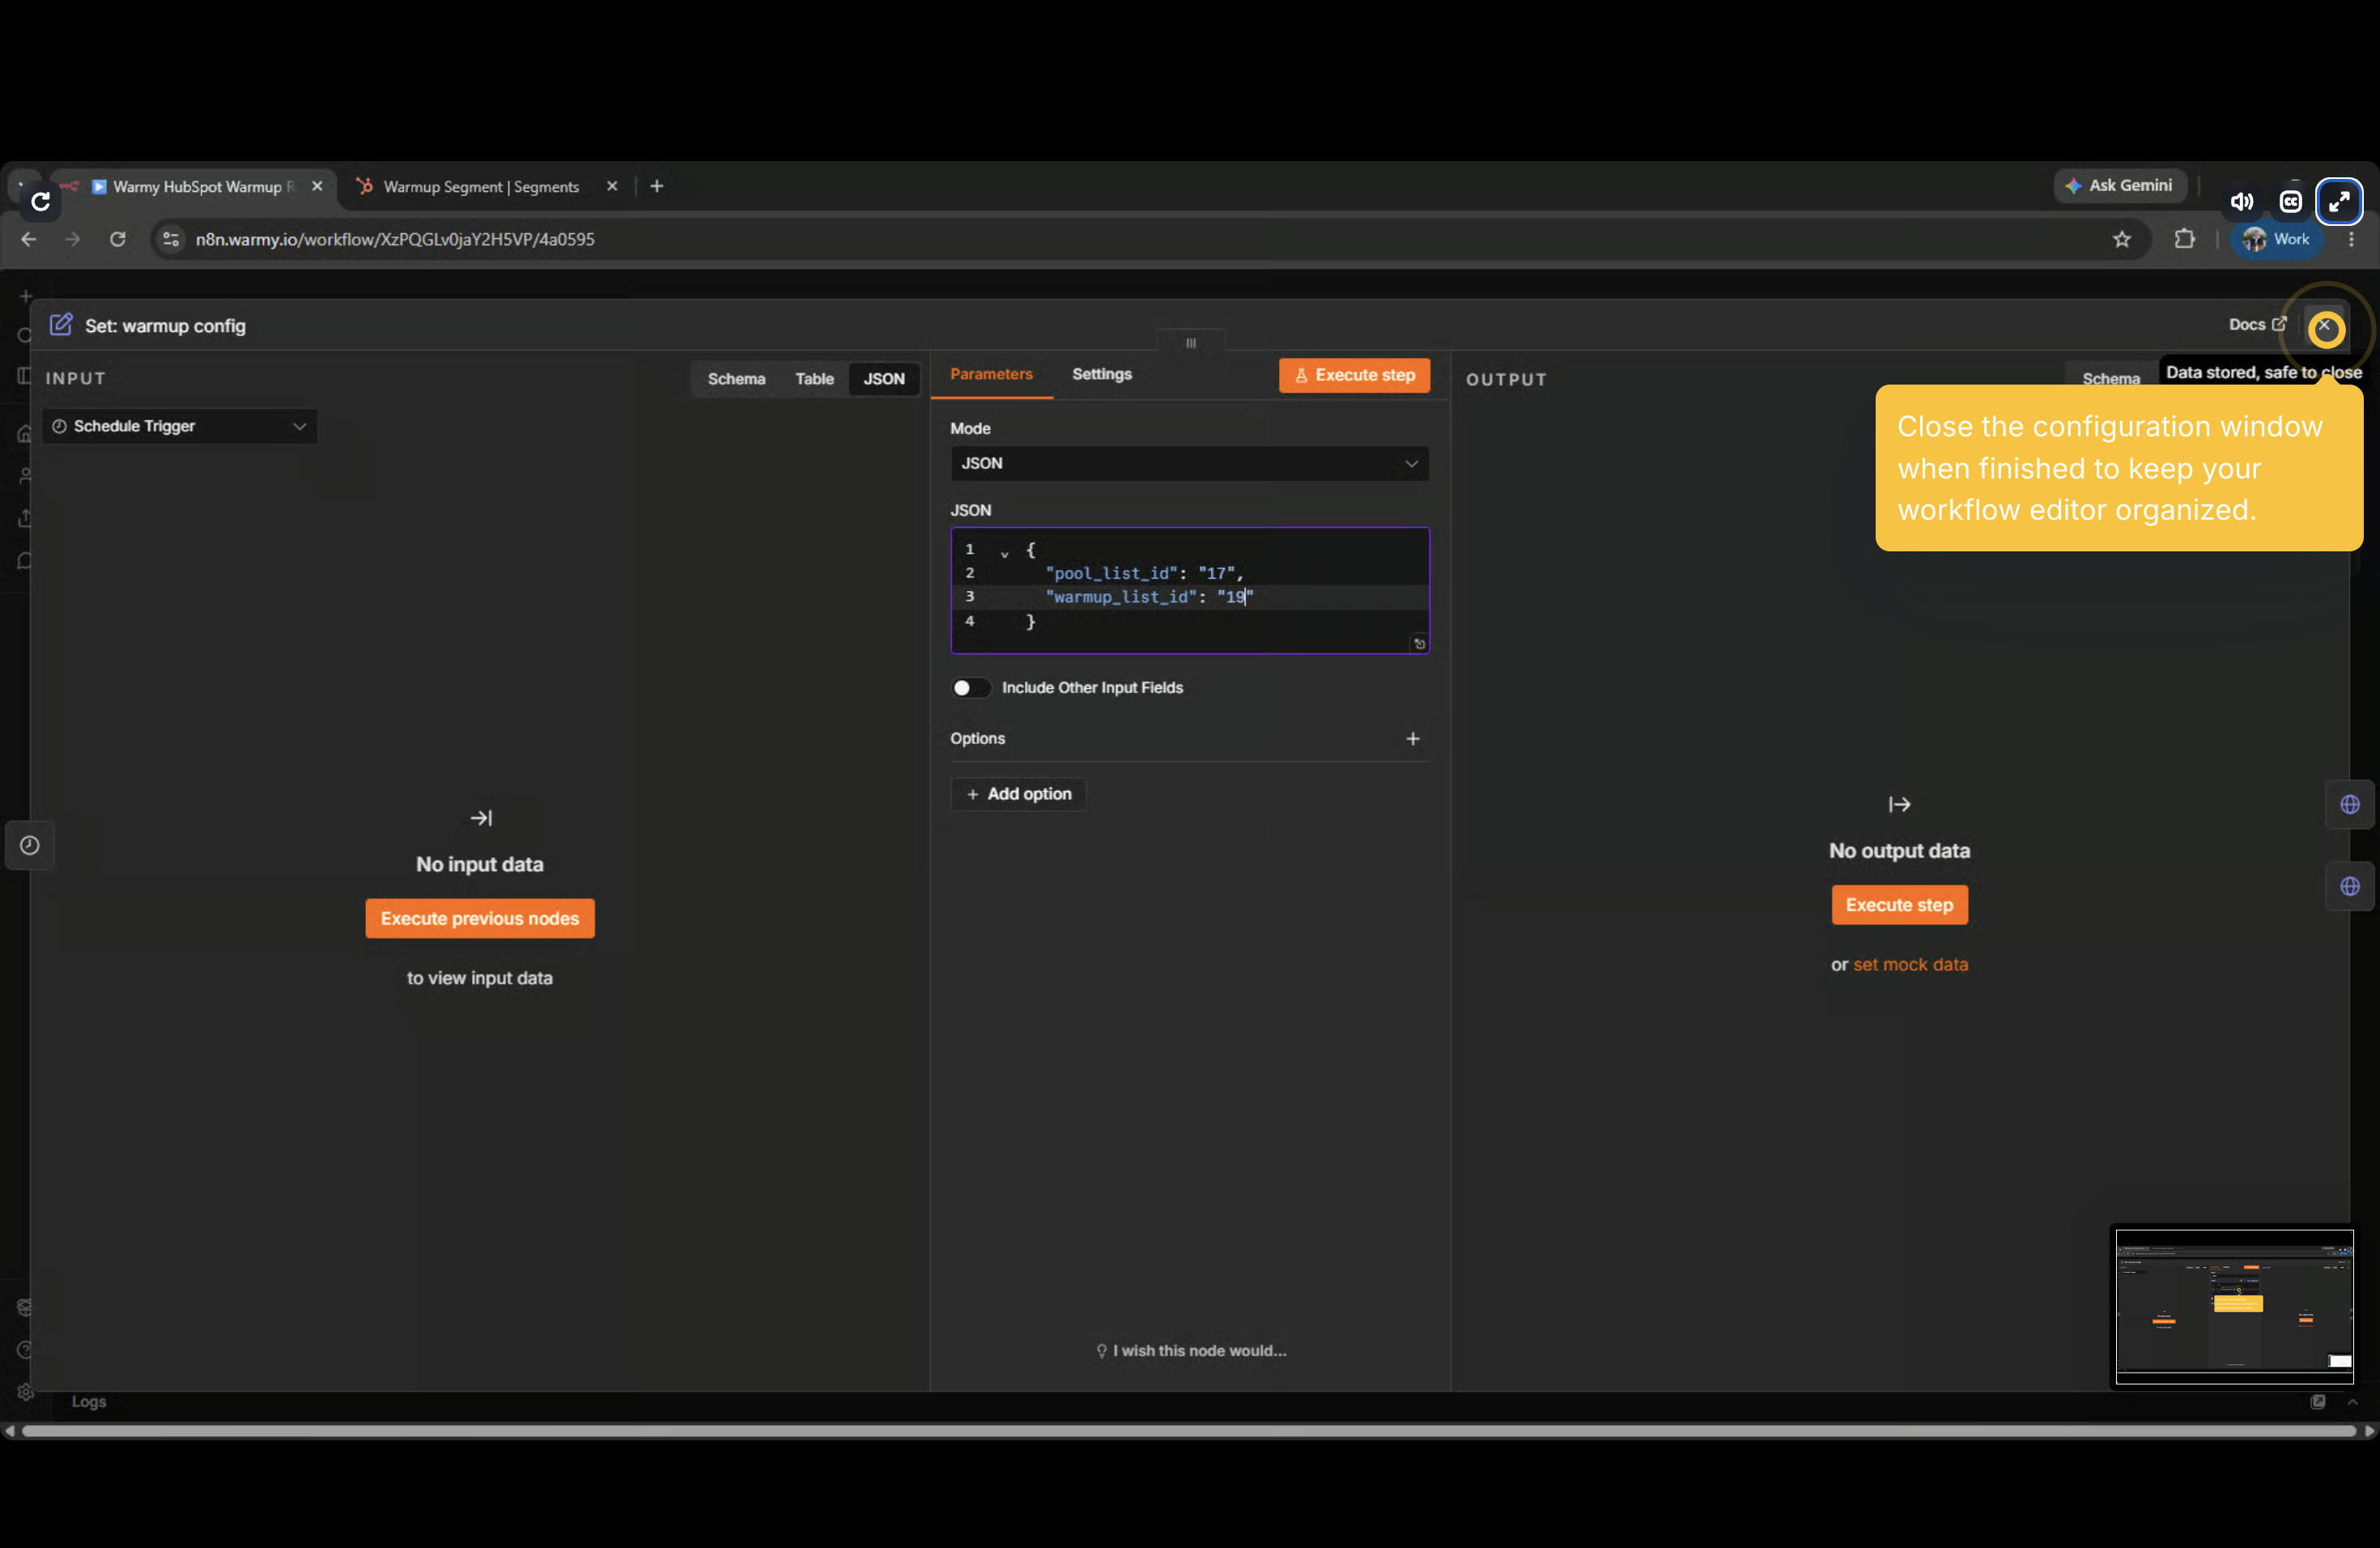
Task: Open the Logs panel label
Action: click(89, 1402)
